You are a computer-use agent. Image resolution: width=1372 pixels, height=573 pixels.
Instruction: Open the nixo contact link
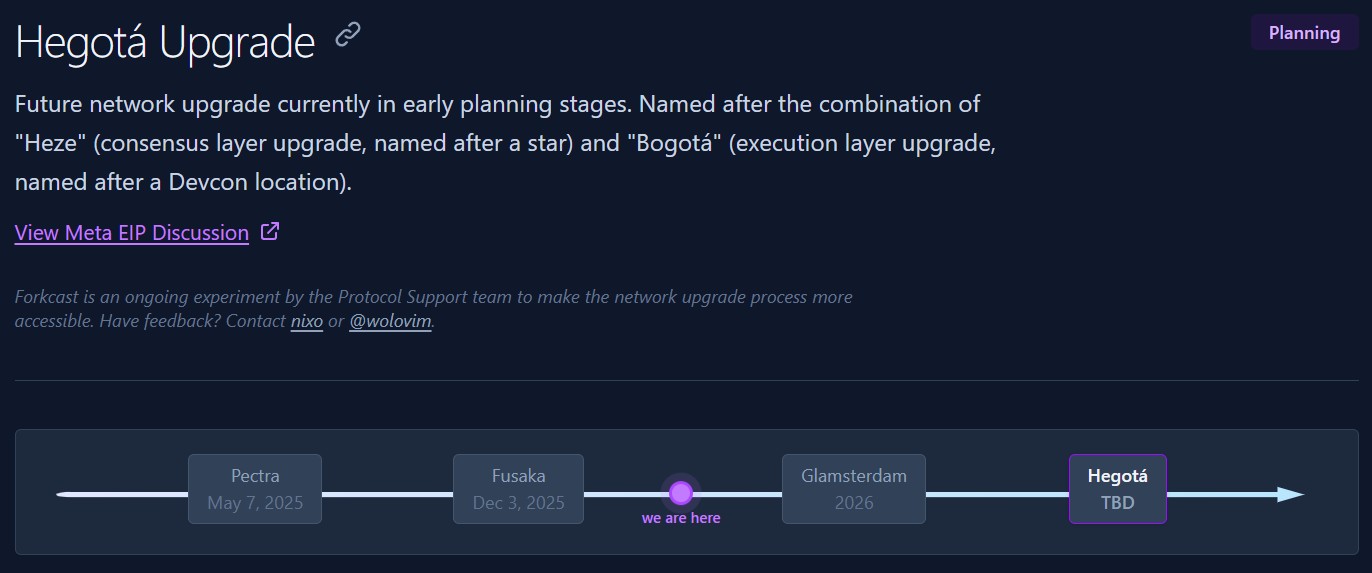(x=306, y=322)
